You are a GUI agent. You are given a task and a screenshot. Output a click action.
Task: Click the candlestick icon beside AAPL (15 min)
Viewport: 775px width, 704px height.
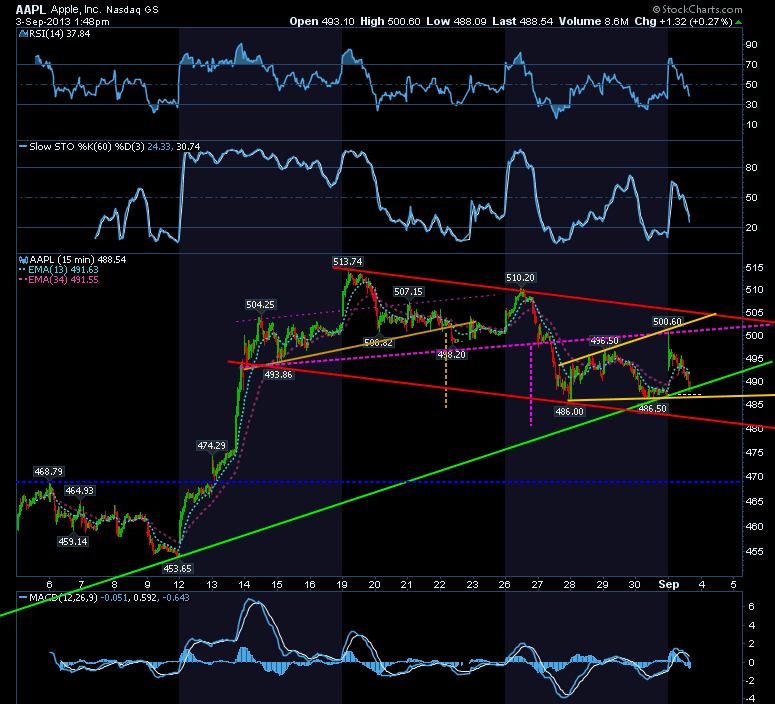click(x=23, y=260)
